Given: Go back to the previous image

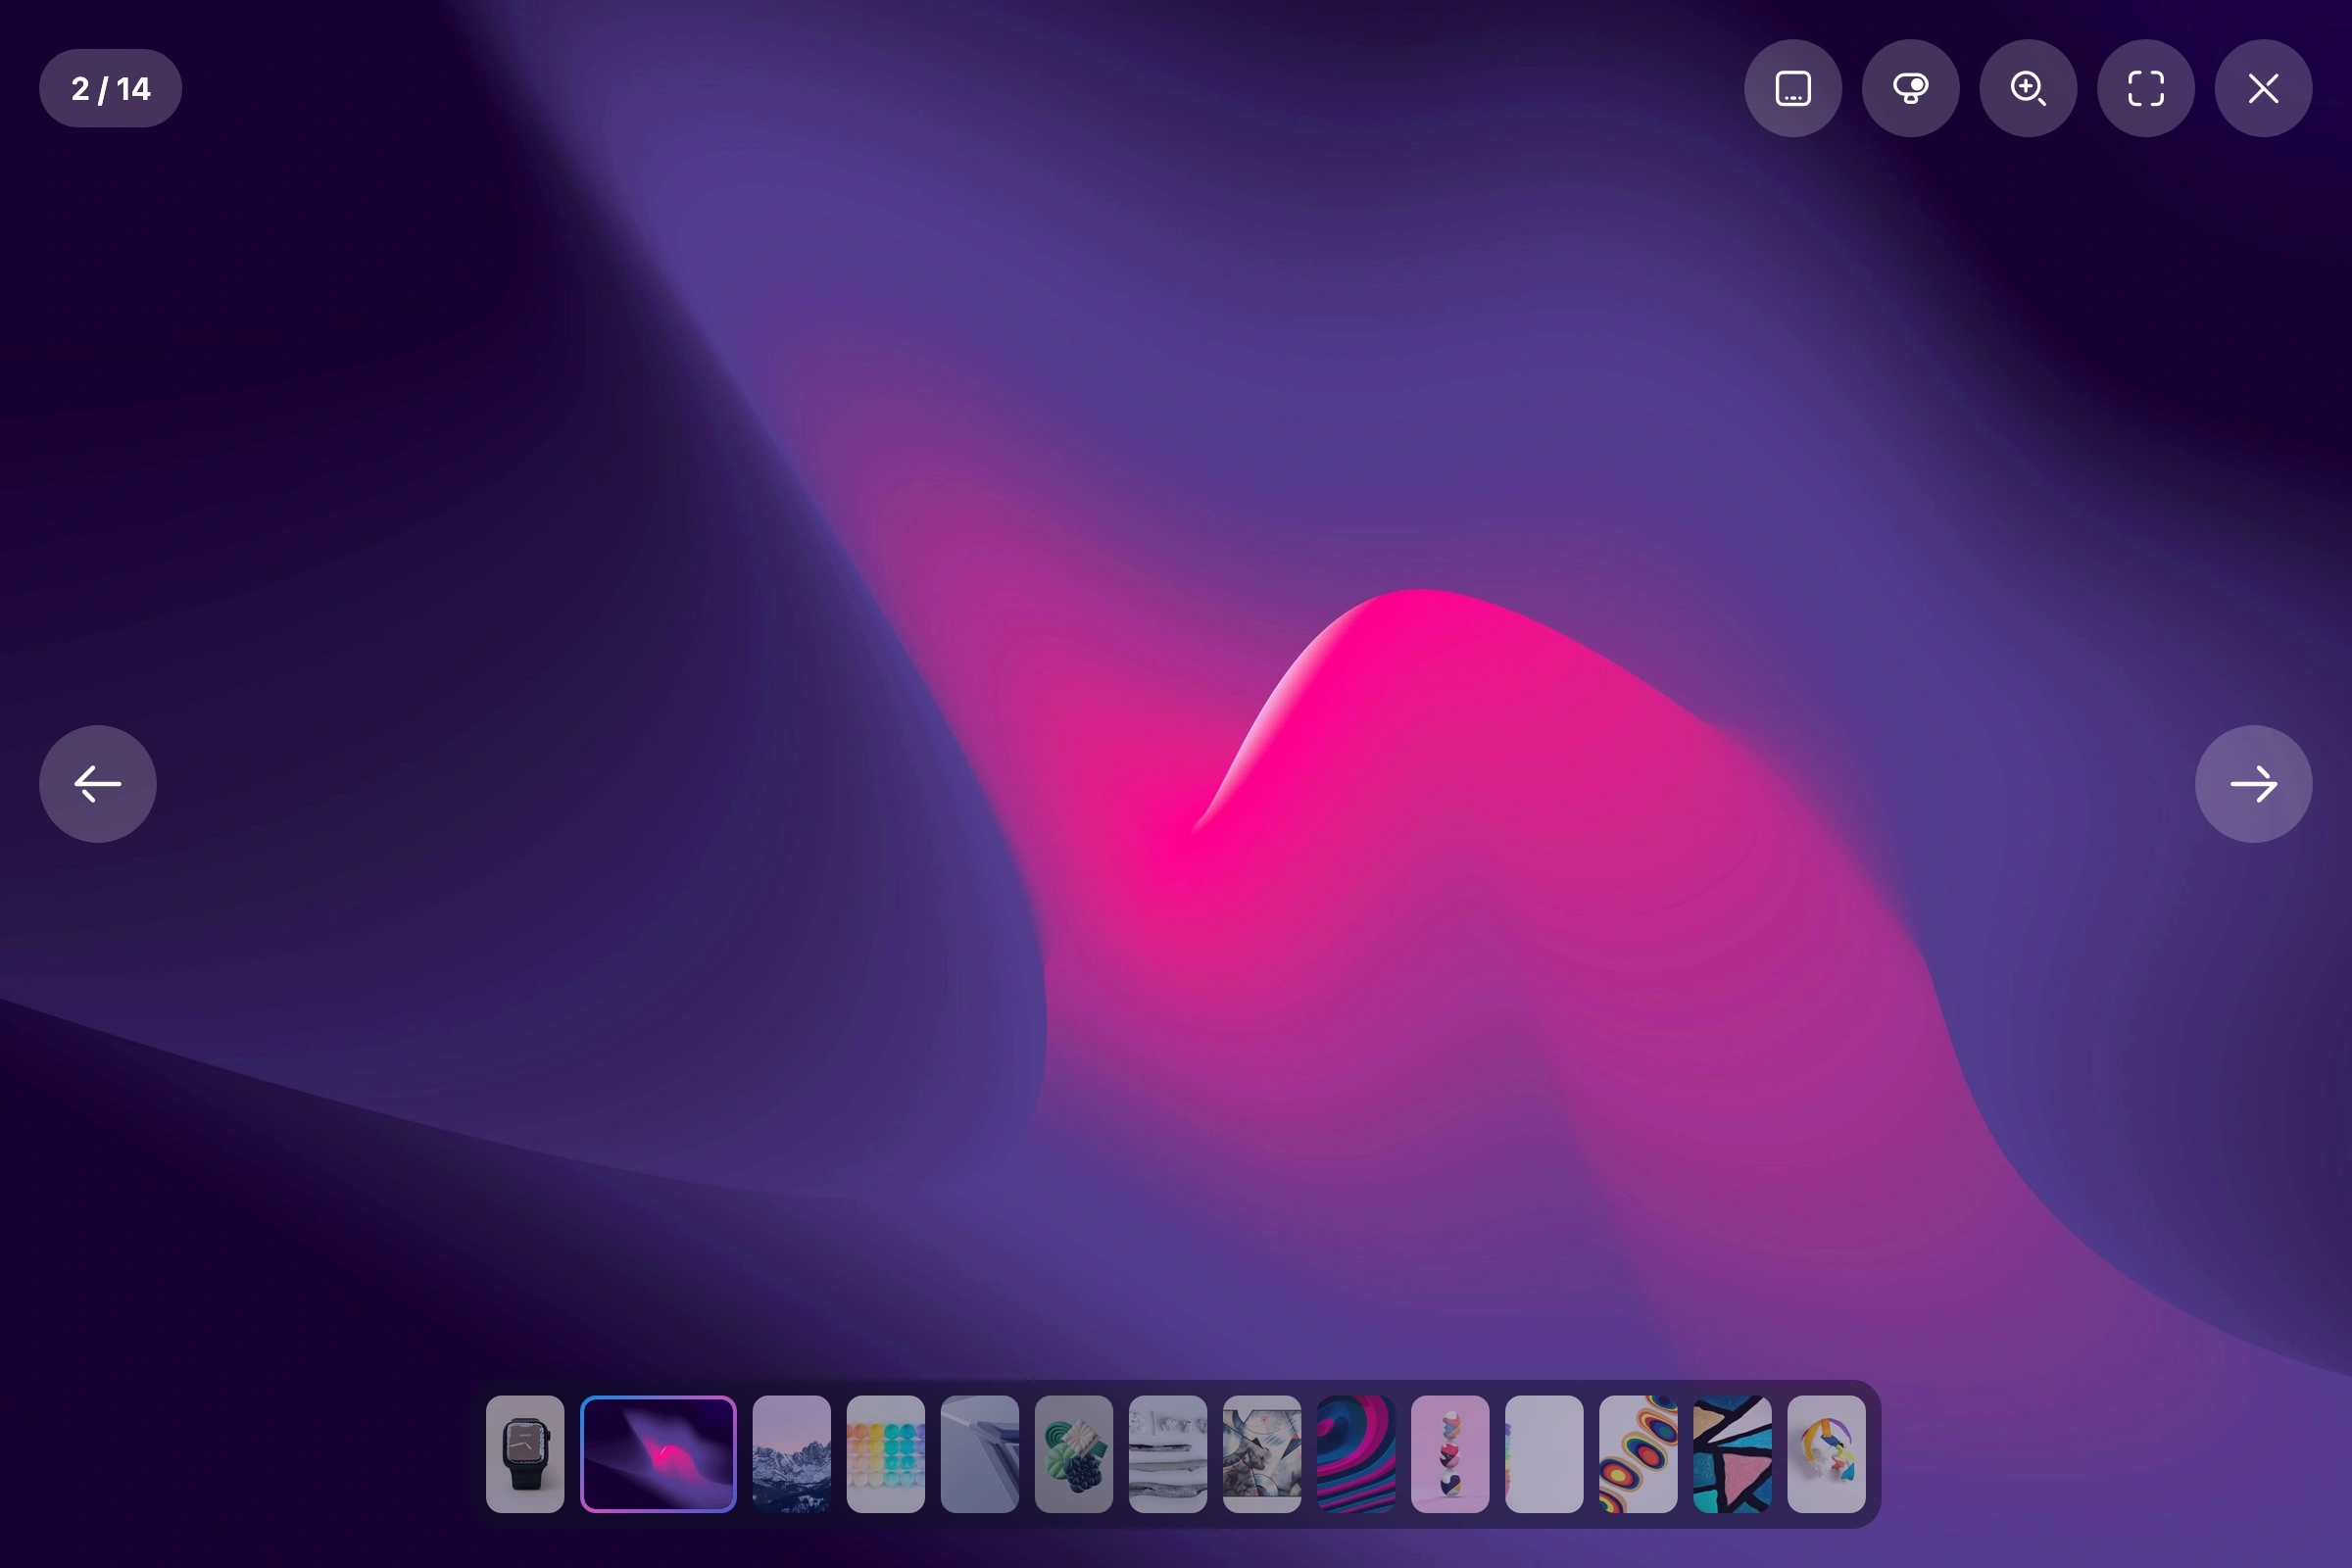Looking at the screenshot, I should tap(97, 784).
